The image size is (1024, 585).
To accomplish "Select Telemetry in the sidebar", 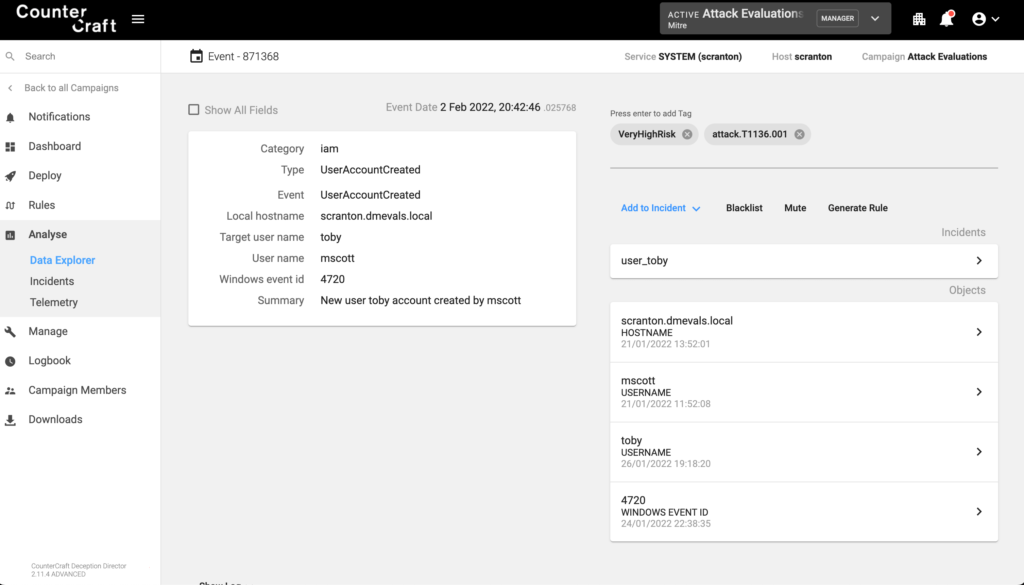I will point(53,302).
